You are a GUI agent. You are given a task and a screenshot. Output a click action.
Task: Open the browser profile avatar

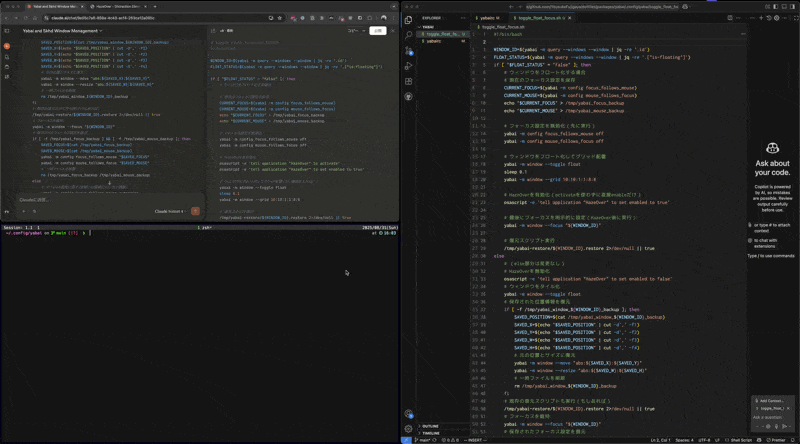pyautogui.click(x=384, y=18)
